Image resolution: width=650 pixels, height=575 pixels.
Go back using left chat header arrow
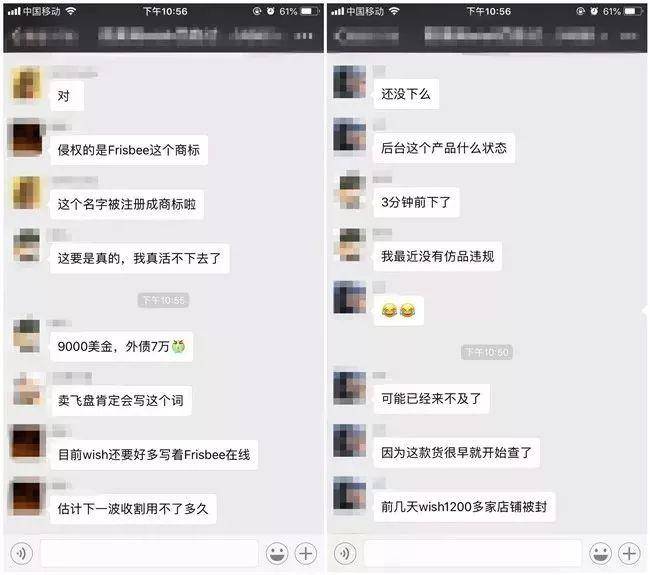tap(16, 36)
